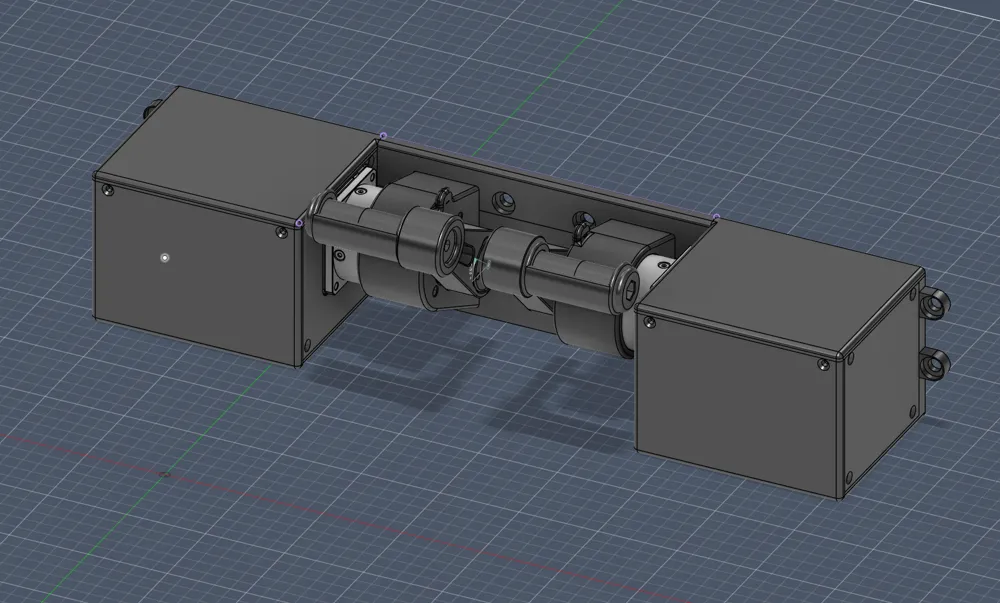Select the top-left screw on left box front

108,189
